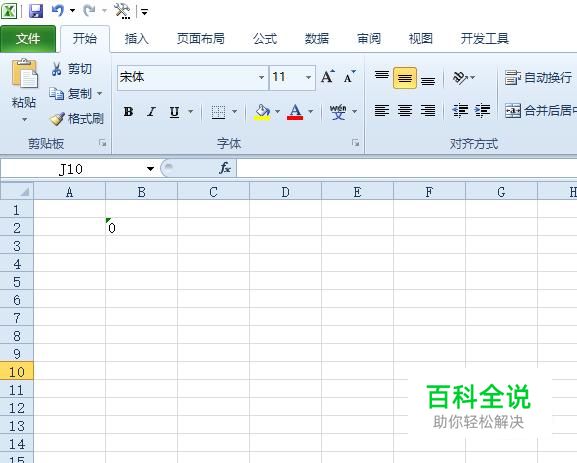Viewport: 577px width, 463px height.
Task: Click the Redo arrow icon
Action: point(89,10)
